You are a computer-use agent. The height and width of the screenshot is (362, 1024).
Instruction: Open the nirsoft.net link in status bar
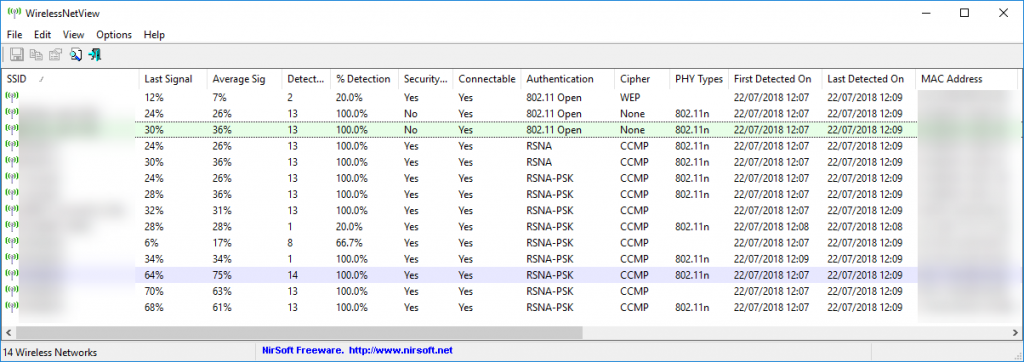click(x=400, y=351)
